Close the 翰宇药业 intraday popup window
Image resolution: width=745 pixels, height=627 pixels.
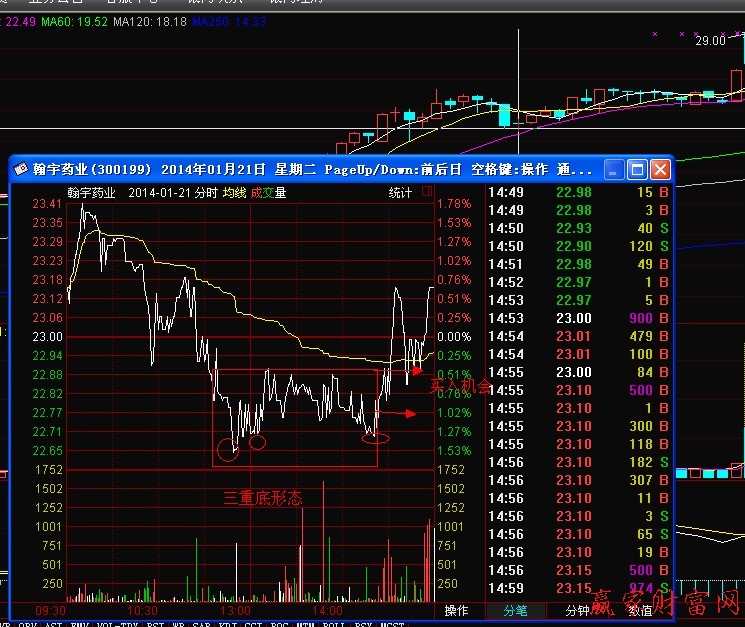point(659,169)
